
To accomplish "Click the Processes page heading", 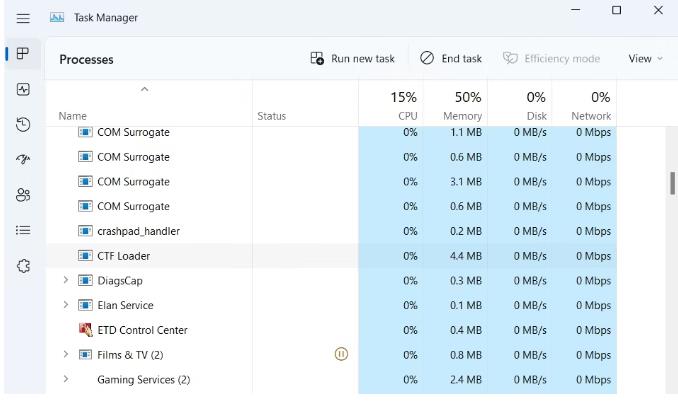I will tap(86, 59).
